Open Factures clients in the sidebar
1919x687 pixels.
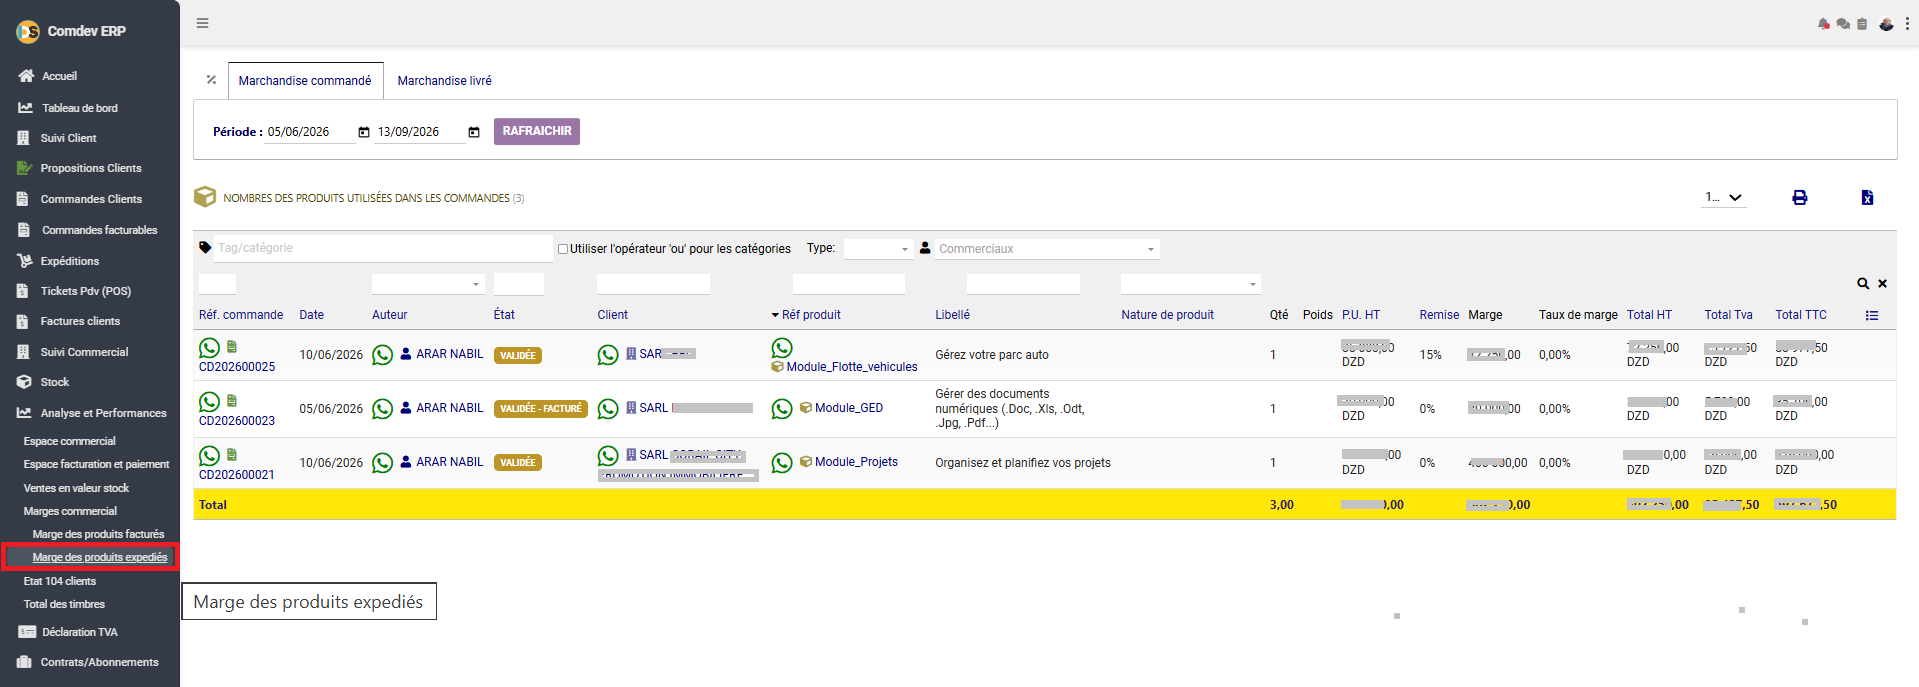pos(80,321)
